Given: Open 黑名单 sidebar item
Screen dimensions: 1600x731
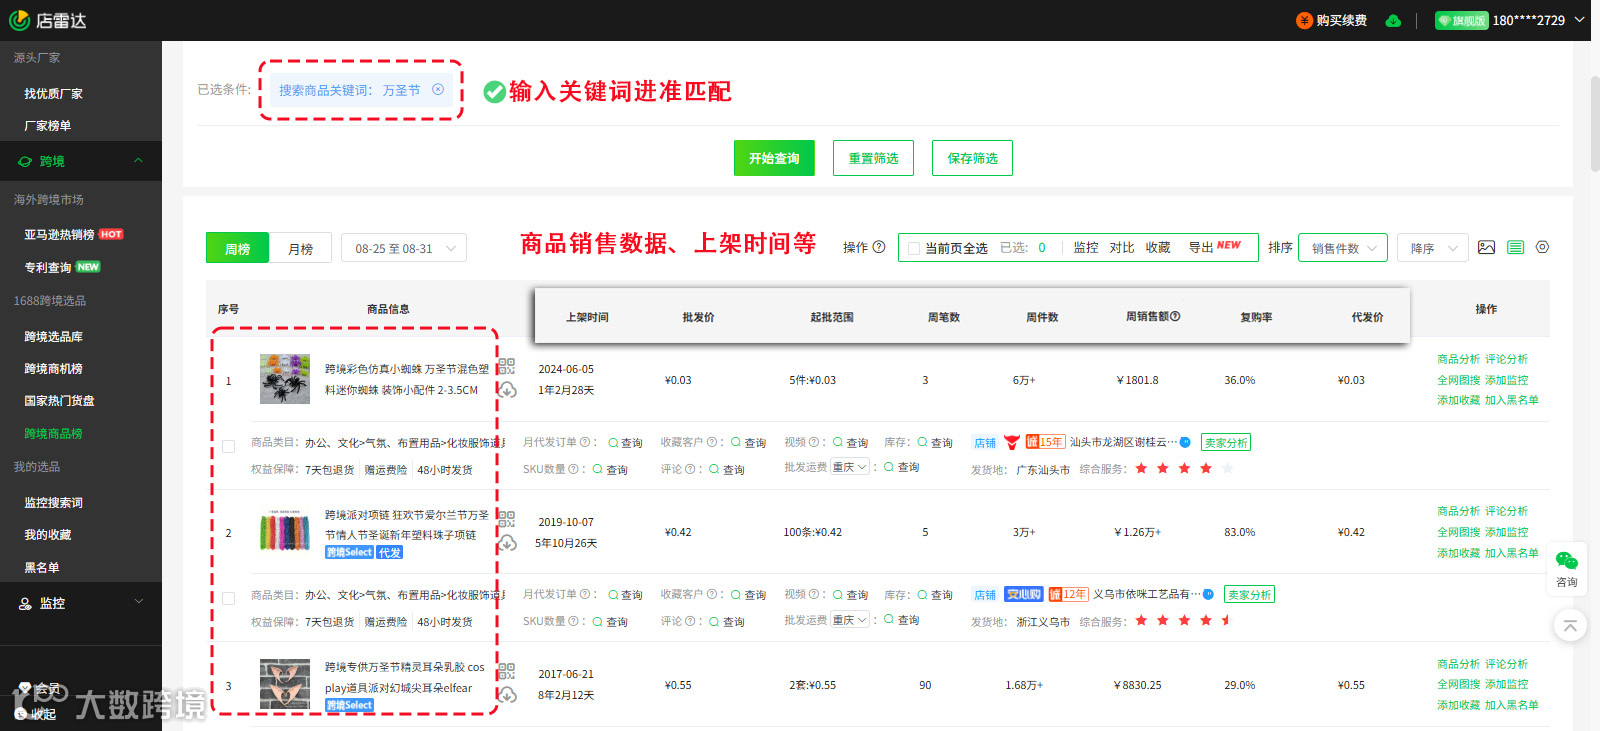Looking at the screenshot, I should [42, 567].
